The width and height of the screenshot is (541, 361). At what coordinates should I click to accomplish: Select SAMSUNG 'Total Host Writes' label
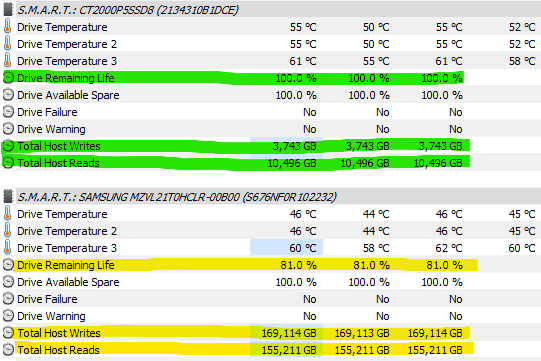tap(59, 333)
